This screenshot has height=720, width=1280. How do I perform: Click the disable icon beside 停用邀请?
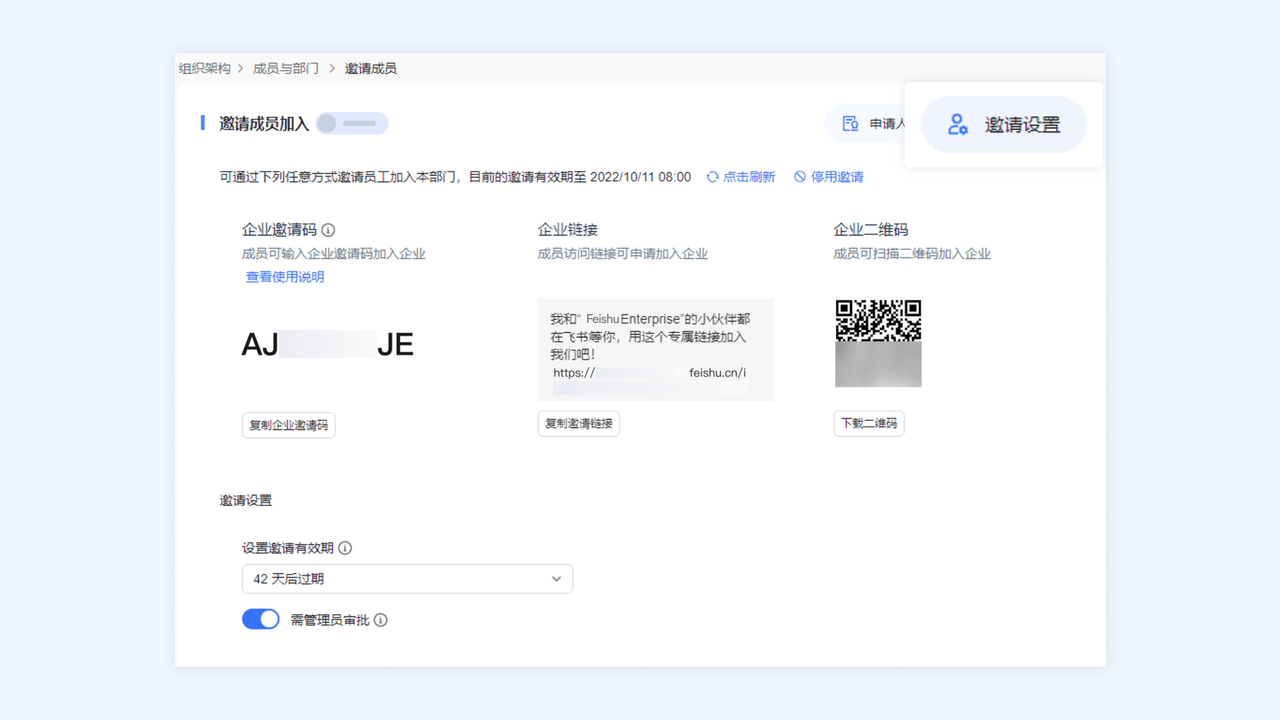click(800, 177)
